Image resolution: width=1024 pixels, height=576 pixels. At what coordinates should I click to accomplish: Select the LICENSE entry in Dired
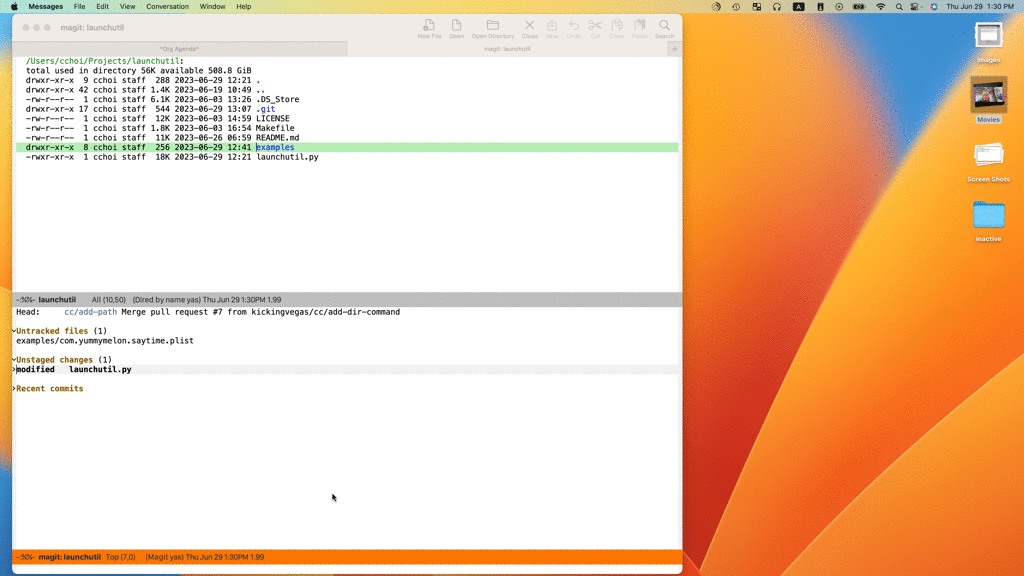(x=272, y=119)
